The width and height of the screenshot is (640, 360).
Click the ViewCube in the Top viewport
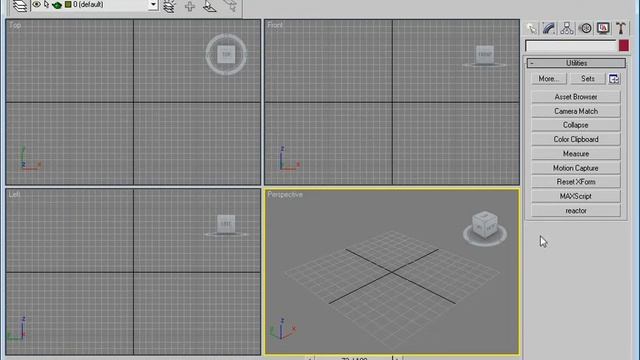pyautogui.click(x=226, y=54)
